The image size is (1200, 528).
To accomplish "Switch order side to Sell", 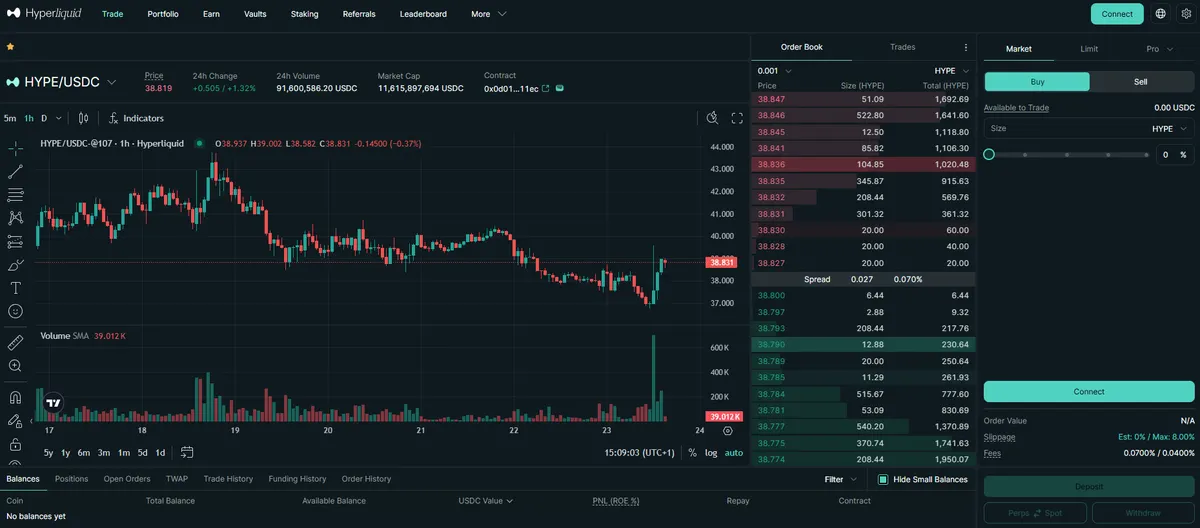I will [x=1141, y=82].
